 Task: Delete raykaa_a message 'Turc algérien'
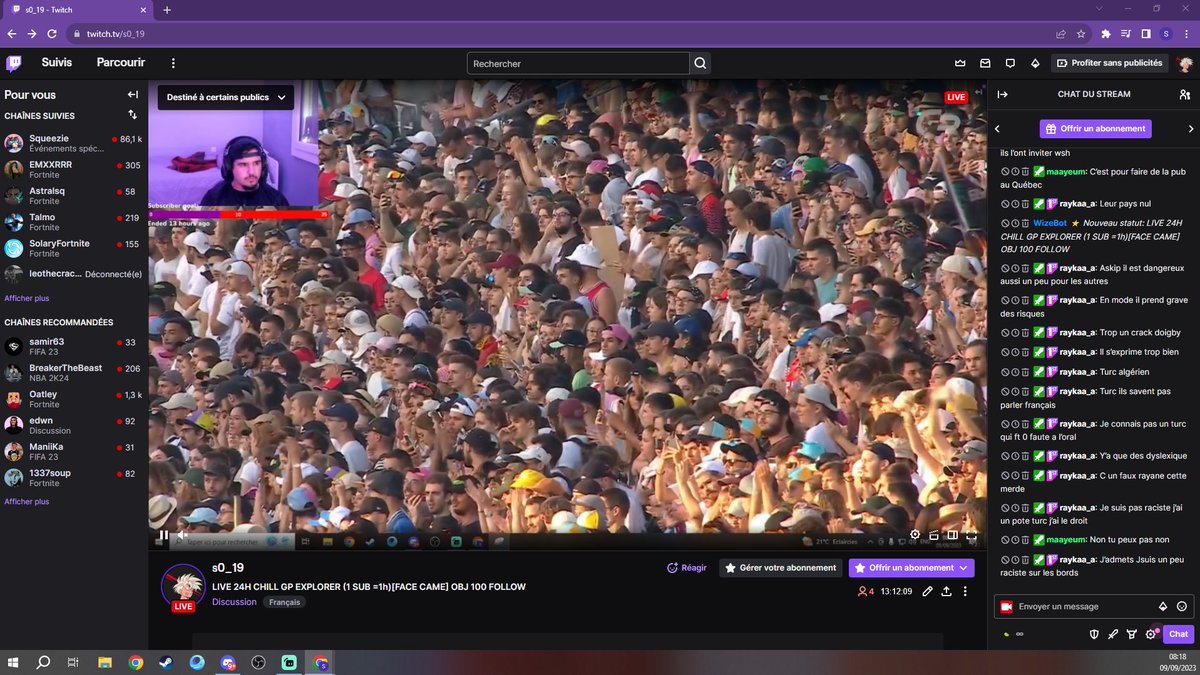tap(1025, 372)
